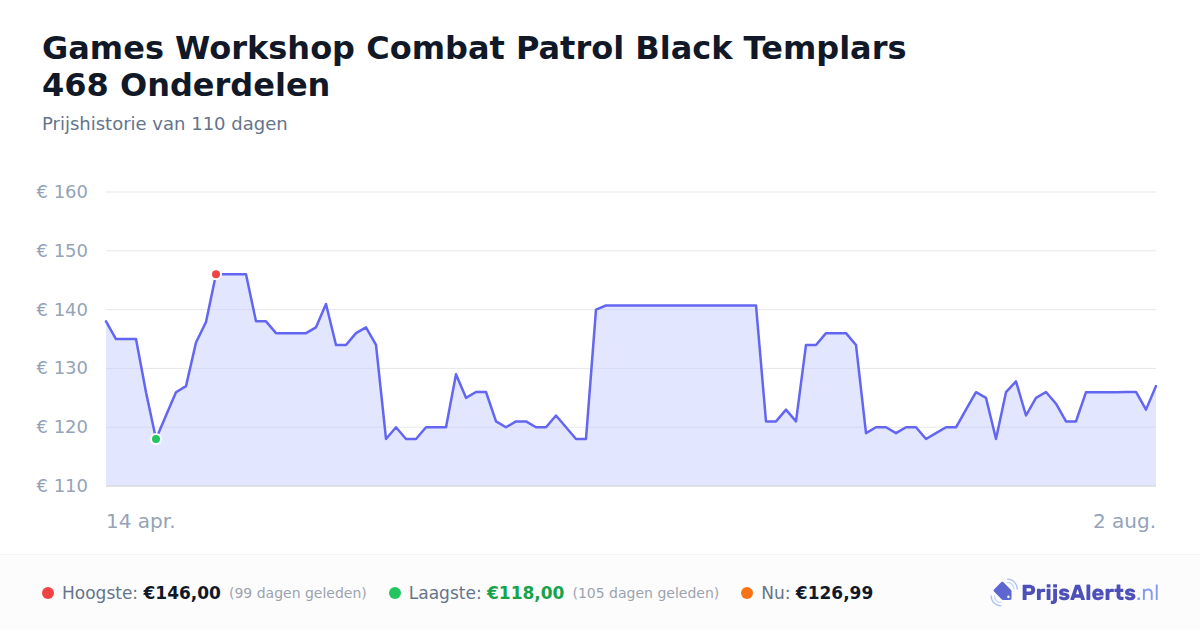The height and width of the screenshot is (630, 1200).
Task: Click the flat €140 plateau on the line
Action: 680,305
